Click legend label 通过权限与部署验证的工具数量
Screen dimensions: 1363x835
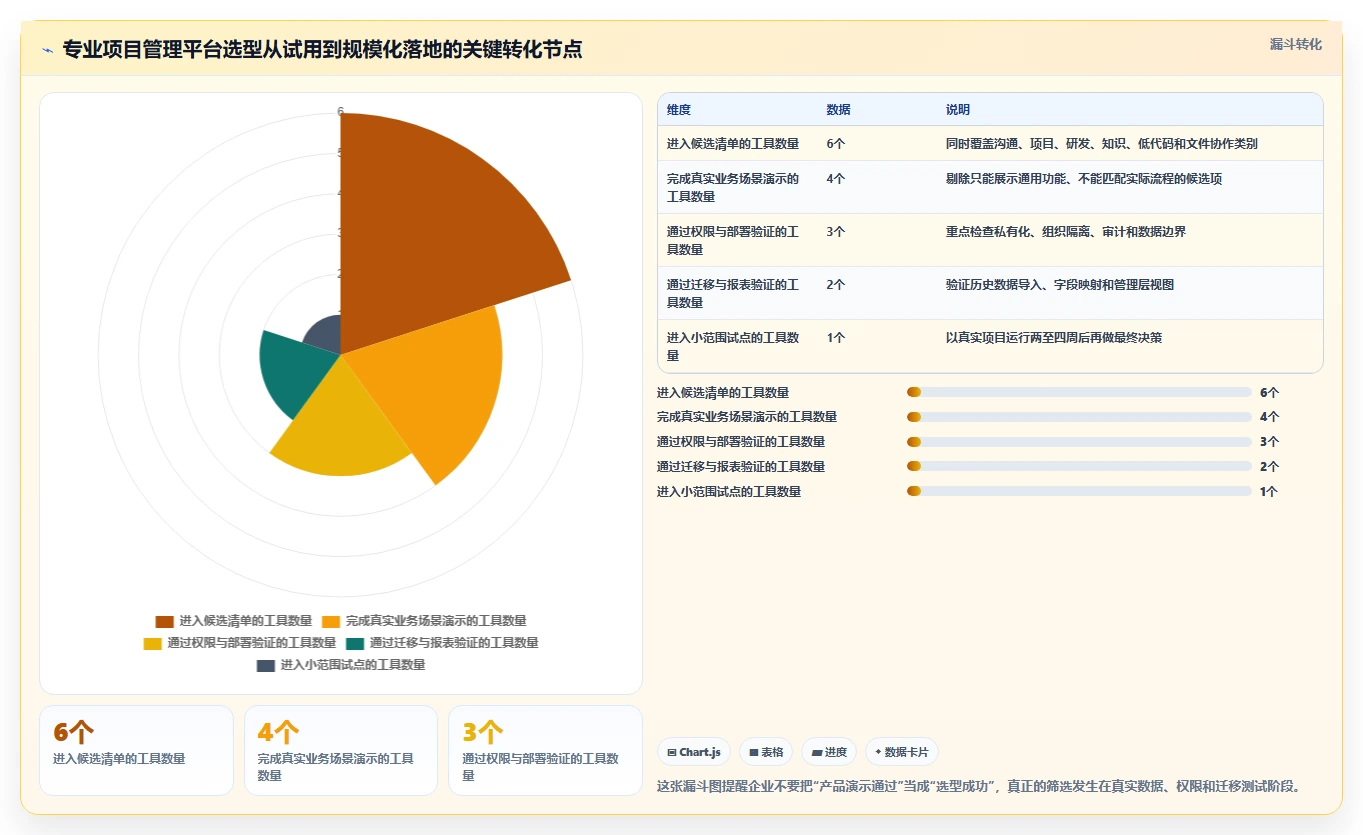252,643
